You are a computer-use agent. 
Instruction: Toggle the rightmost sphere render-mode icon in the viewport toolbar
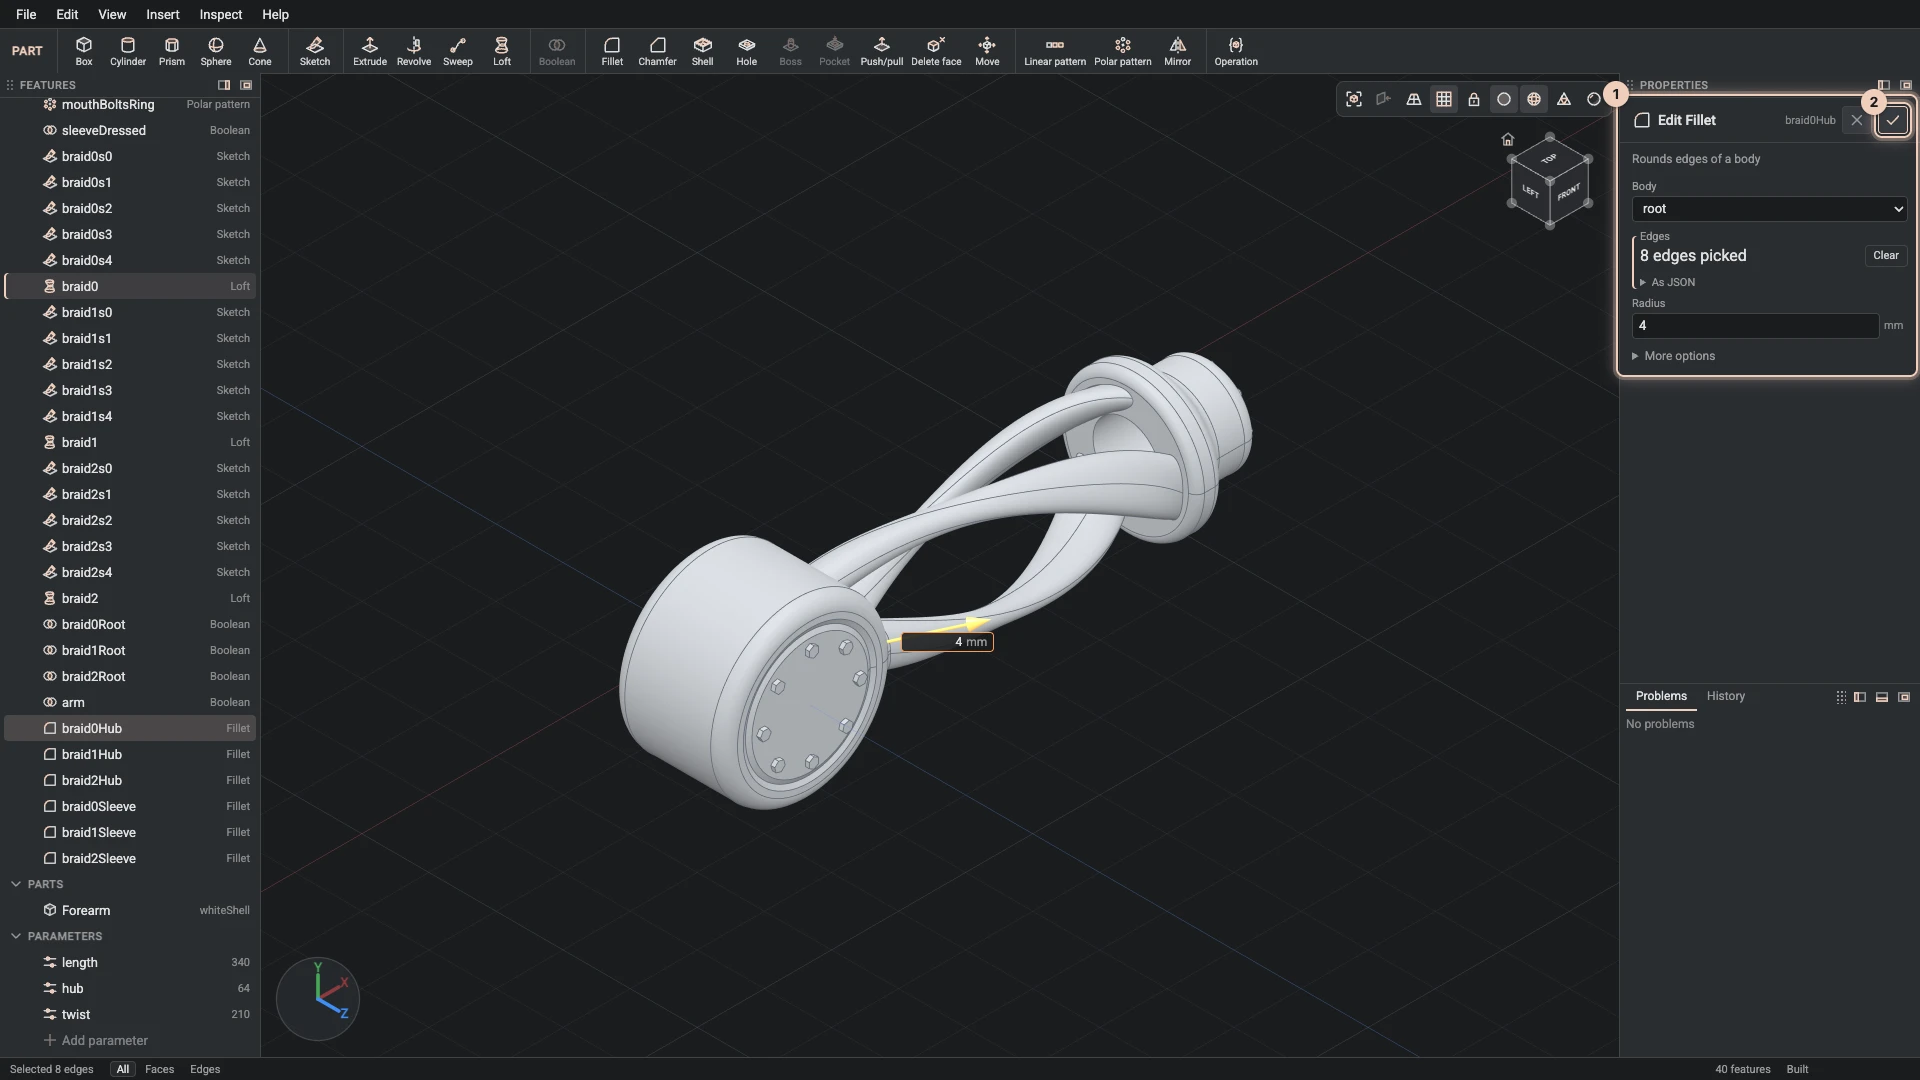point(1594,99)
